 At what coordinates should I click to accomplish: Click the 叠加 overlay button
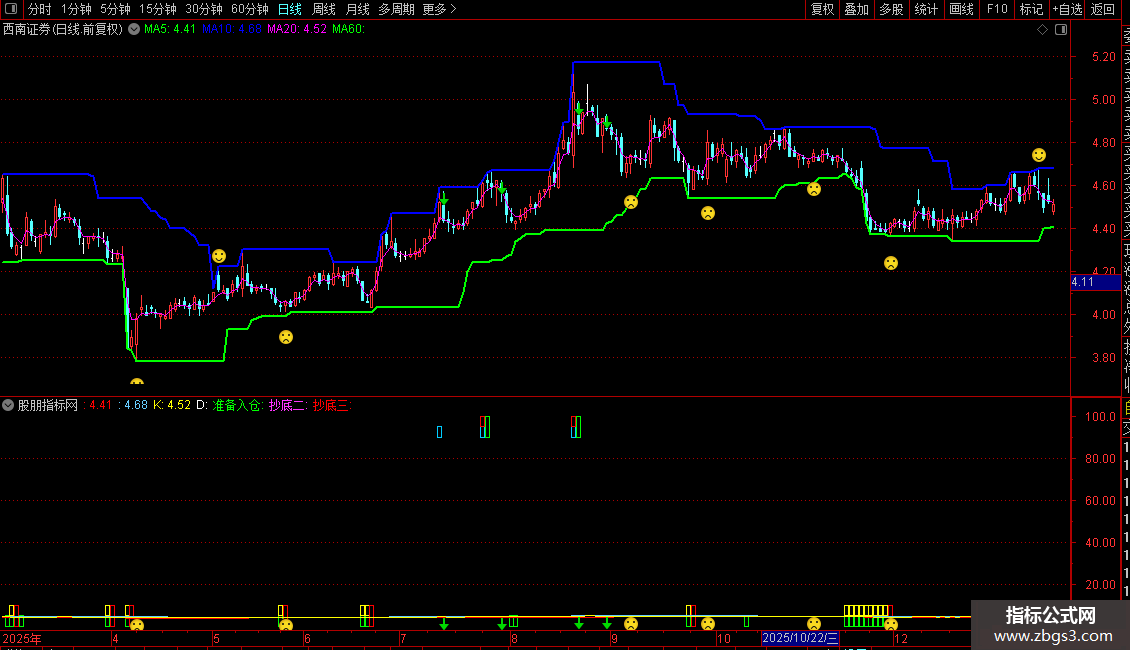(856, 9)
